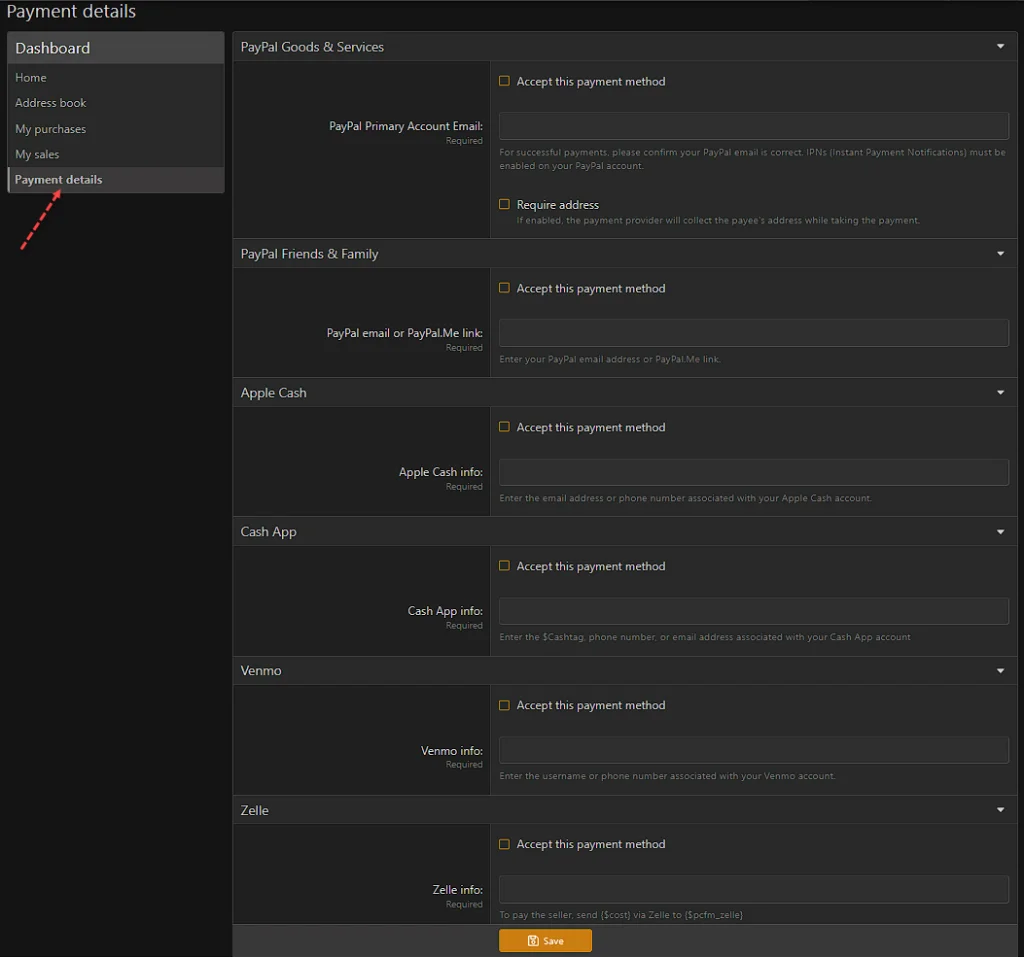This screenshot has height=957, width=1024.
Task: Check Accept payment method for PayPal Friends & Family
Action: pos(505,288)
